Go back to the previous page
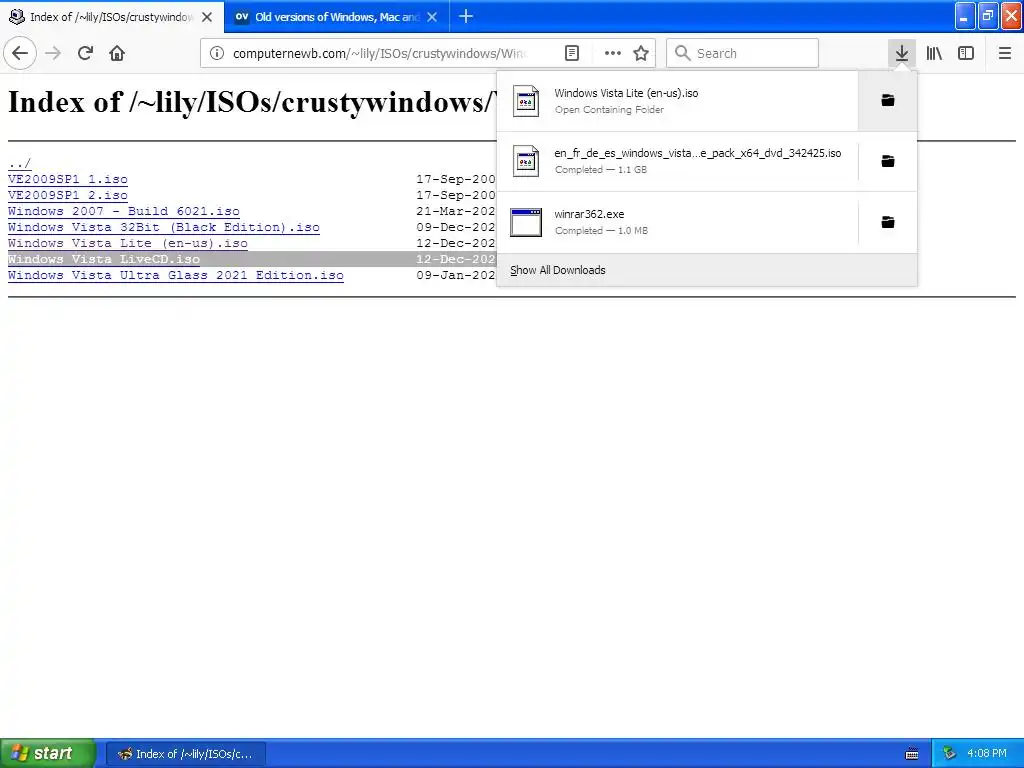The image size is (1024, 768). [20, 53]
